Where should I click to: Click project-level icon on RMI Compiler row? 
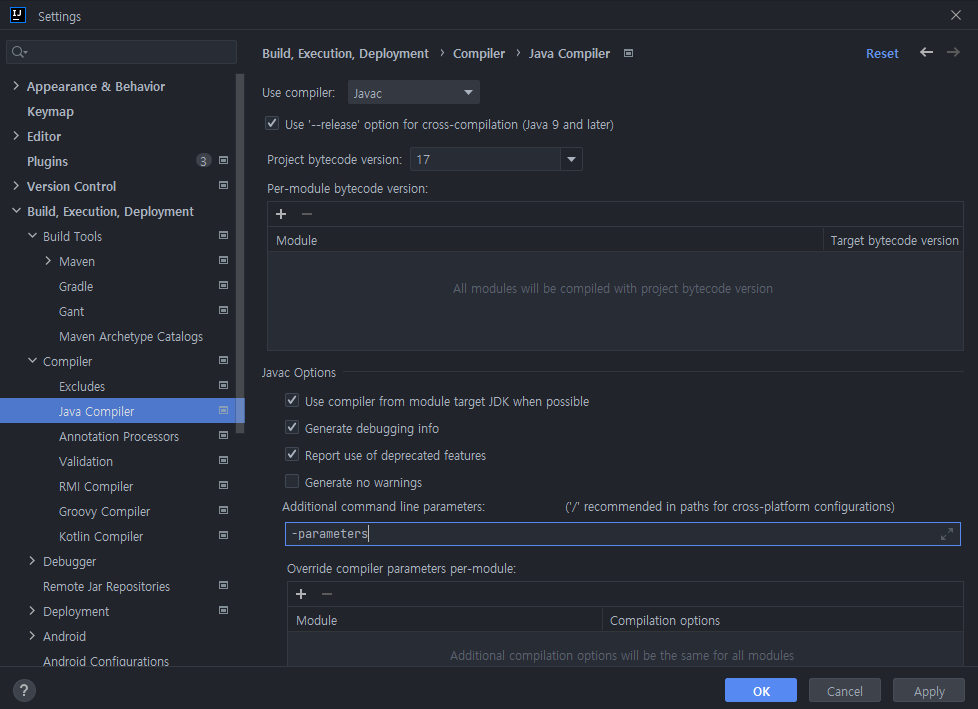coord(223,485)
